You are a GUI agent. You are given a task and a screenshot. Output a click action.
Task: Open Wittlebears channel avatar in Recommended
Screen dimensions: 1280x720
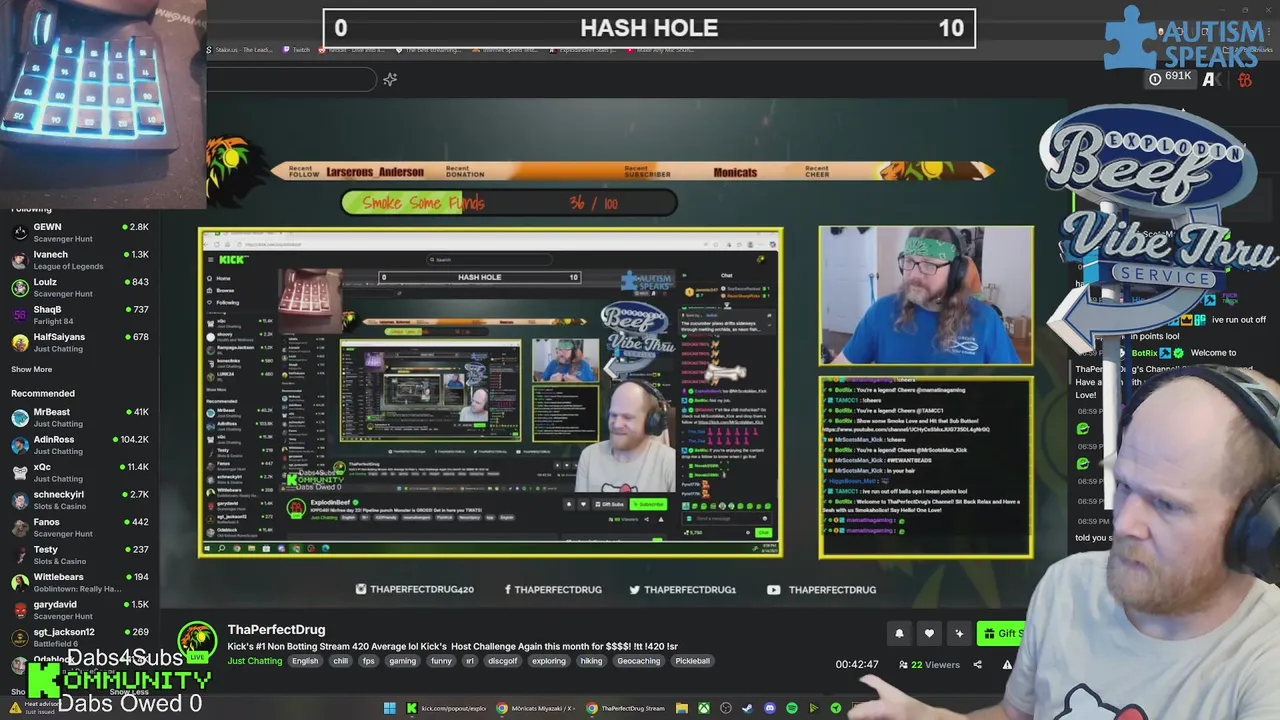[x=19, y=582]
